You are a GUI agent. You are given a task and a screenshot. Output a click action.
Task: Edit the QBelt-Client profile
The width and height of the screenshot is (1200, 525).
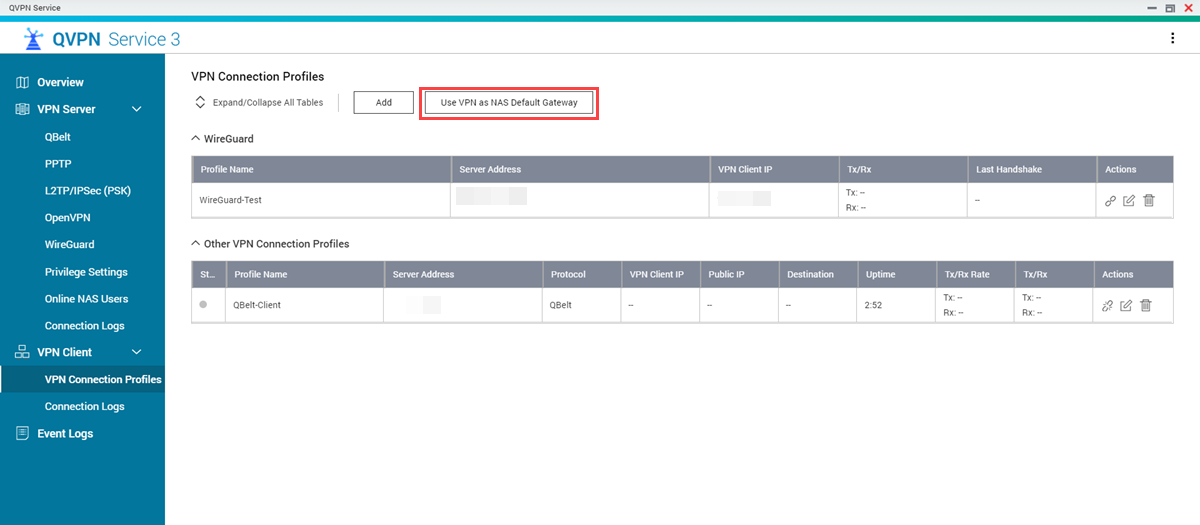pos(1126,305)
